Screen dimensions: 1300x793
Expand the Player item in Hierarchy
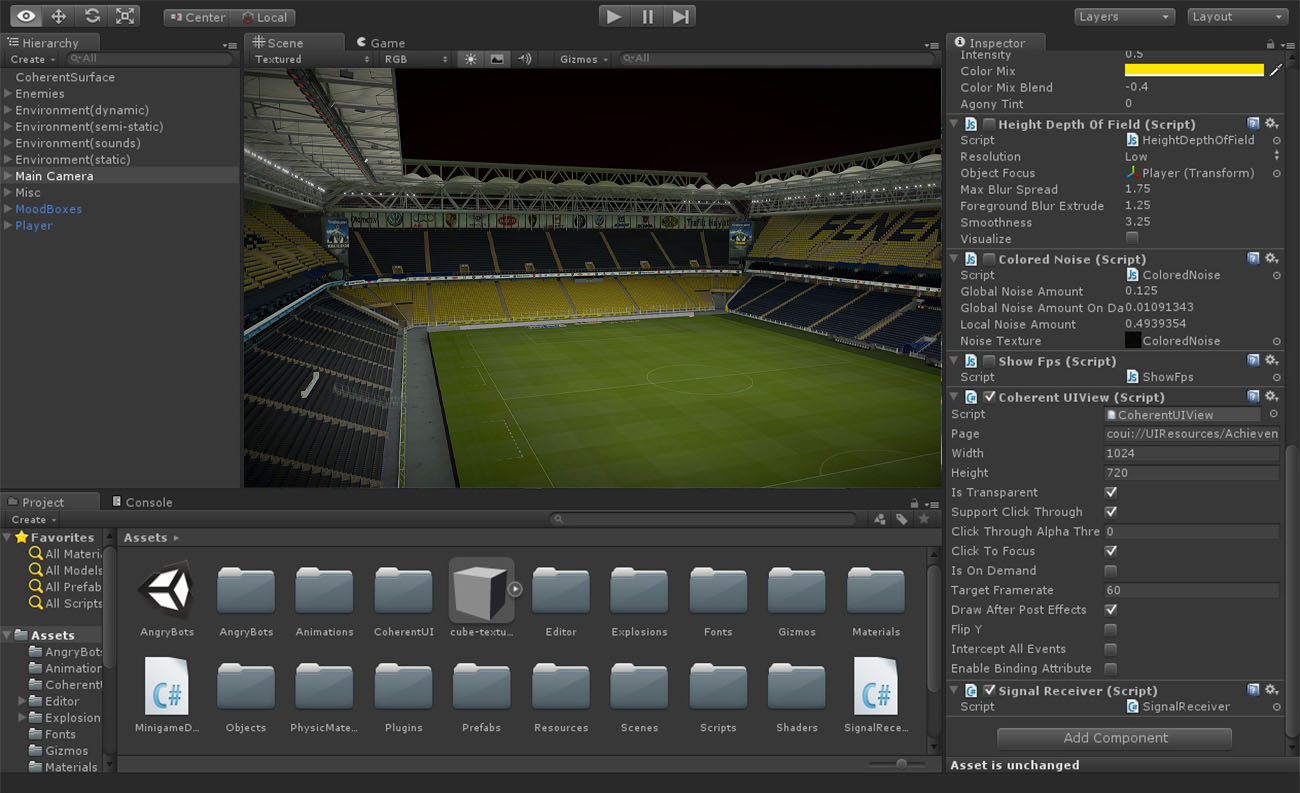pyautogui.click(x=8, y=226)
